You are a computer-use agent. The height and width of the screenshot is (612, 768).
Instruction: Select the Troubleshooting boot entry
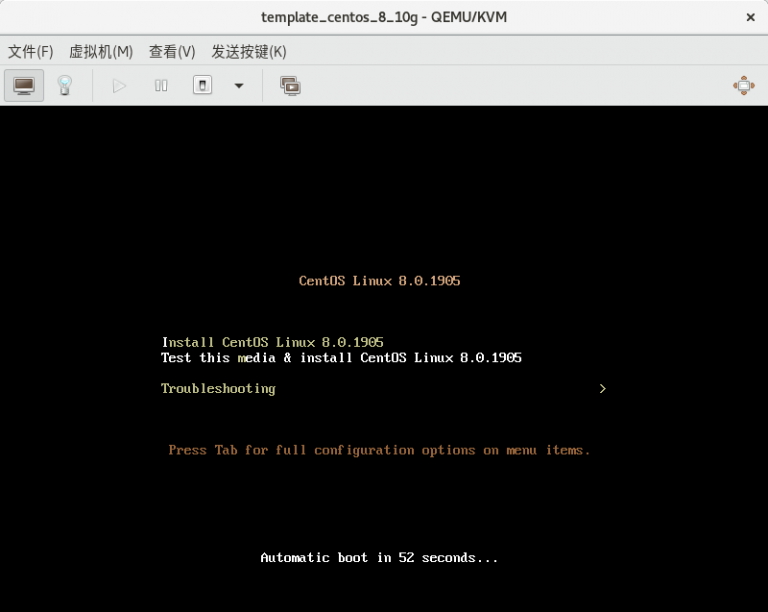point(218,389)
